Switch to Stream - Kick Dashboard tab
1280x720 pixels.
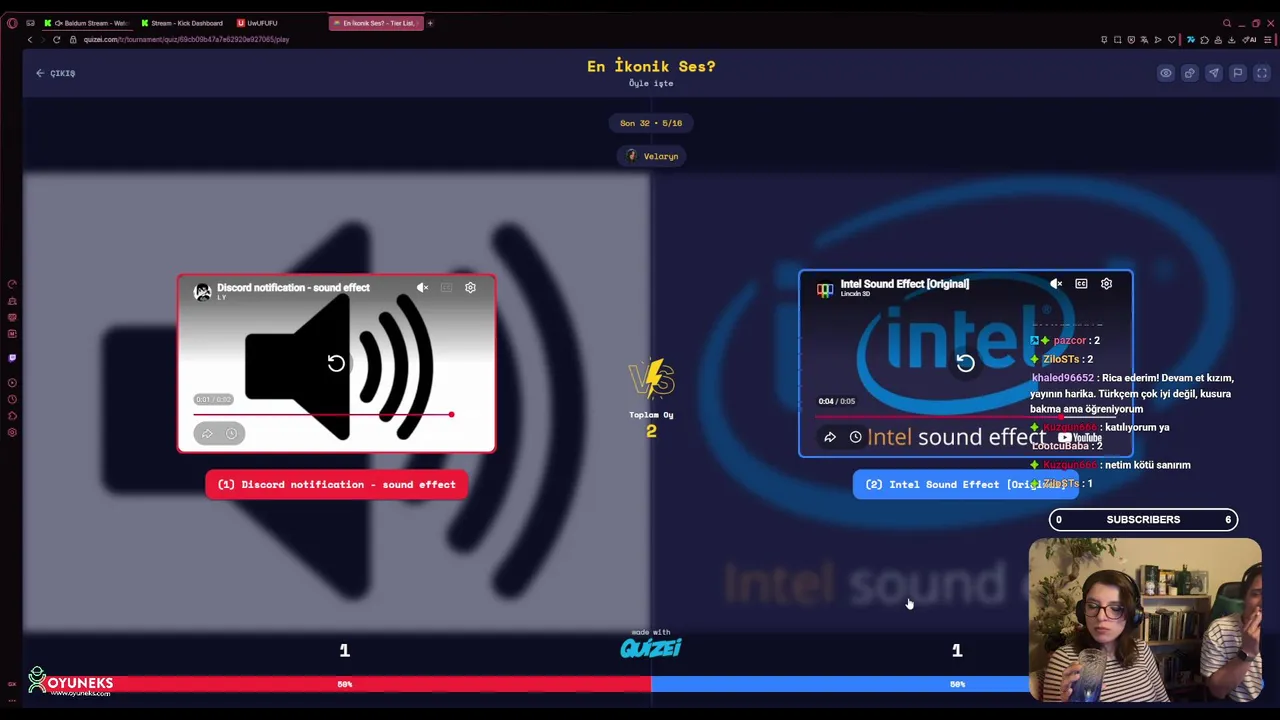(x=184, y=23)
